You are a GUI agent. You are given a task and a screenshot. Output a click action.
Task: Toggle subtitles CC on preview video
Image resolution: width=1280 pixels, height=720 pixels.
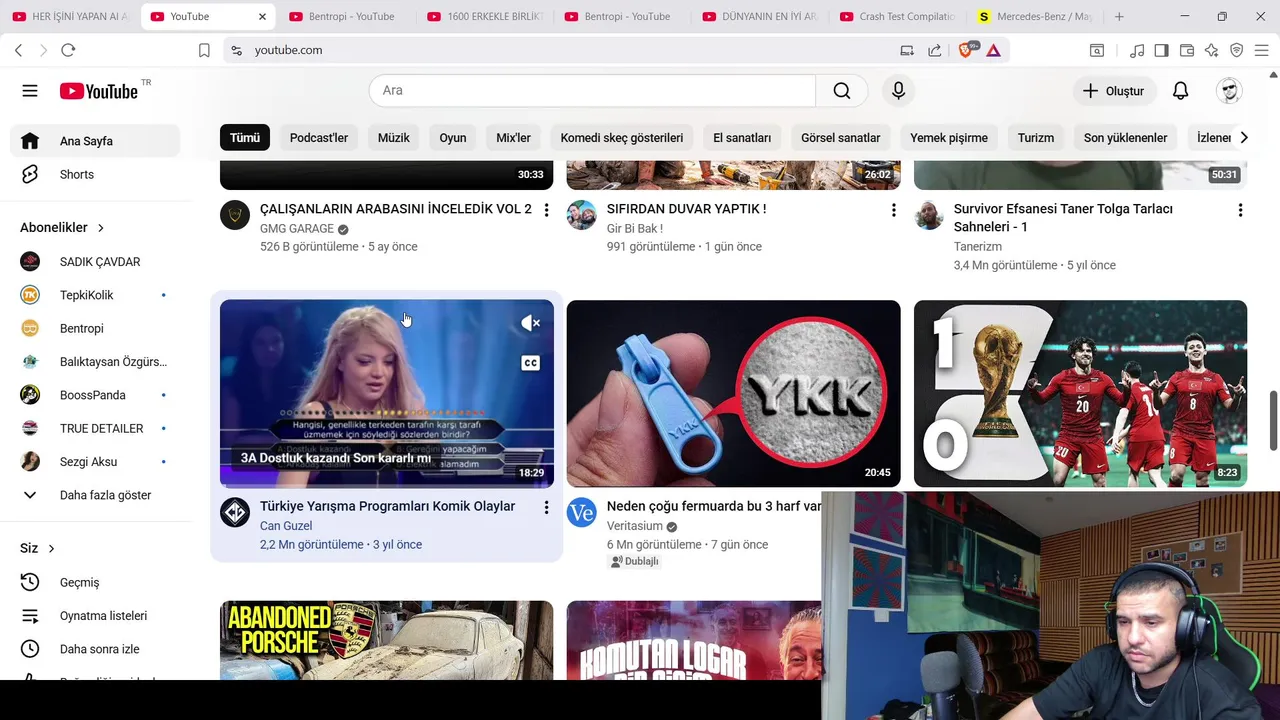[x=530, y=363]
